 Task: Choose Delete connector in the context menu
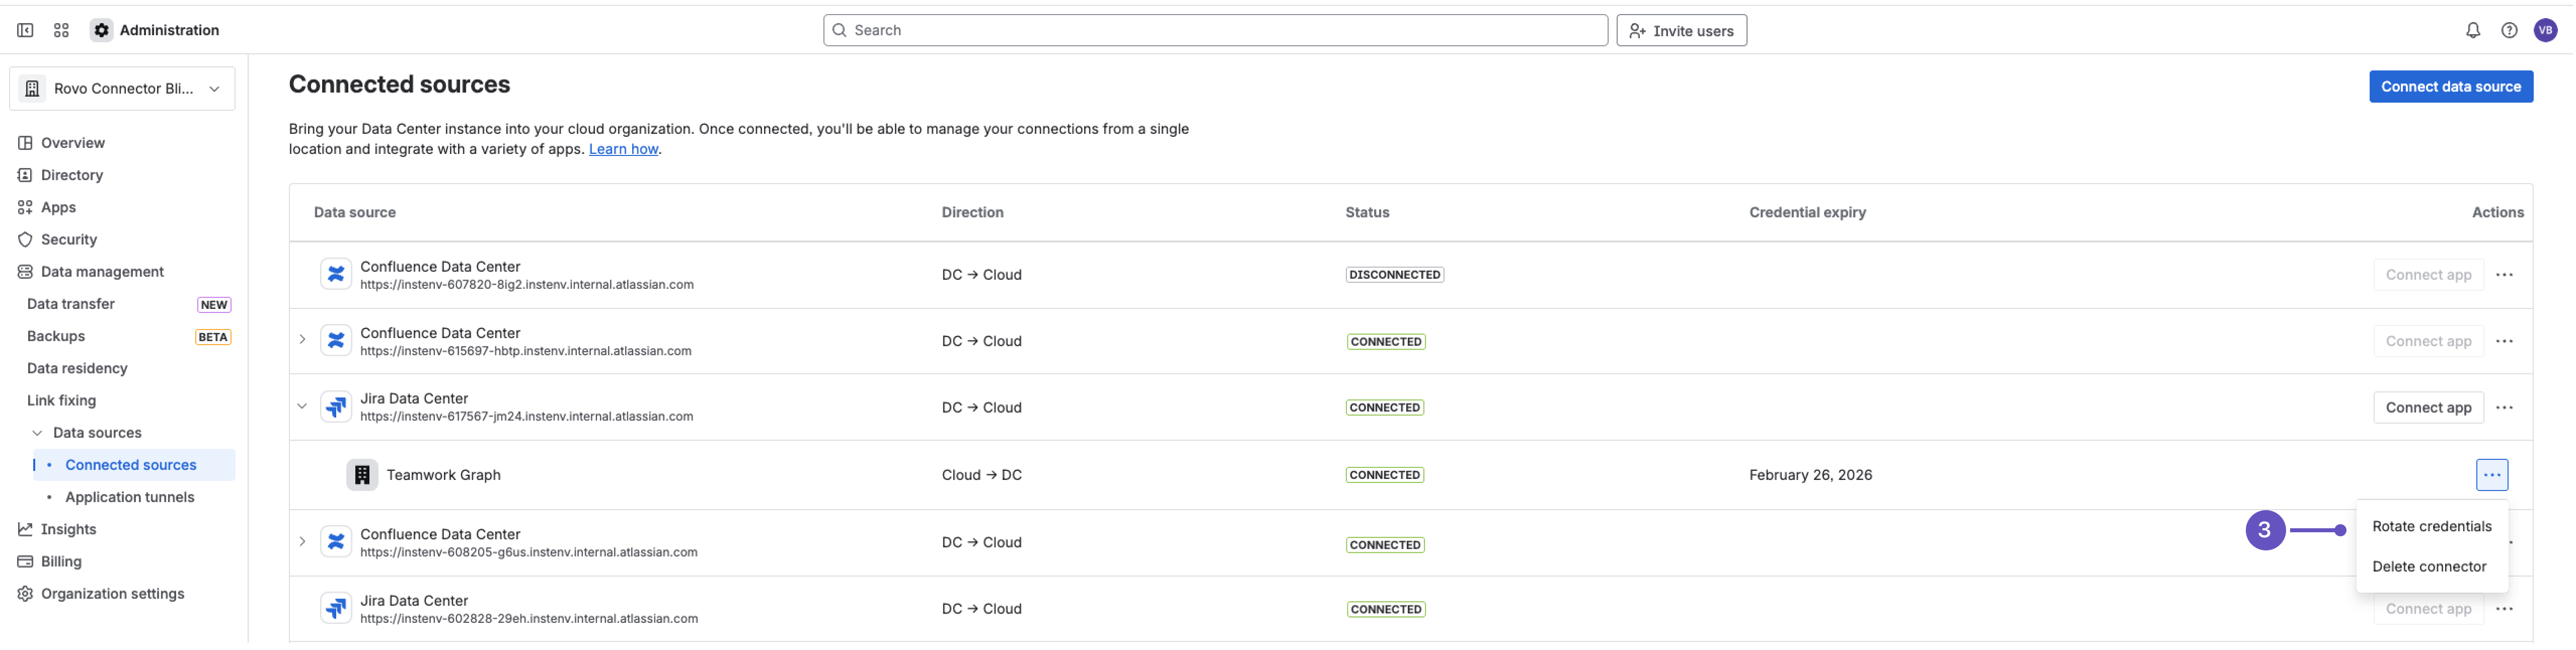pos(2430,566)
